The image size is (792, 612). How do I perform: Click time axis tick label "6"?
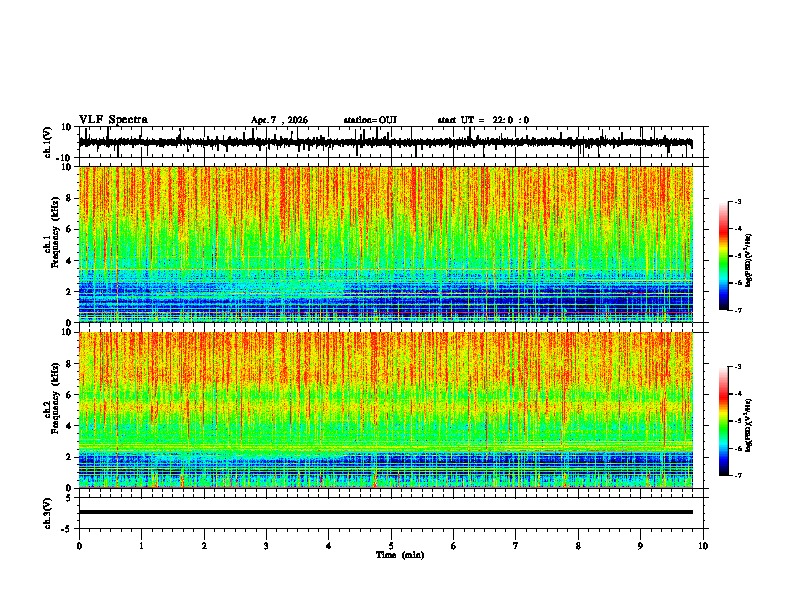point(454,546)
